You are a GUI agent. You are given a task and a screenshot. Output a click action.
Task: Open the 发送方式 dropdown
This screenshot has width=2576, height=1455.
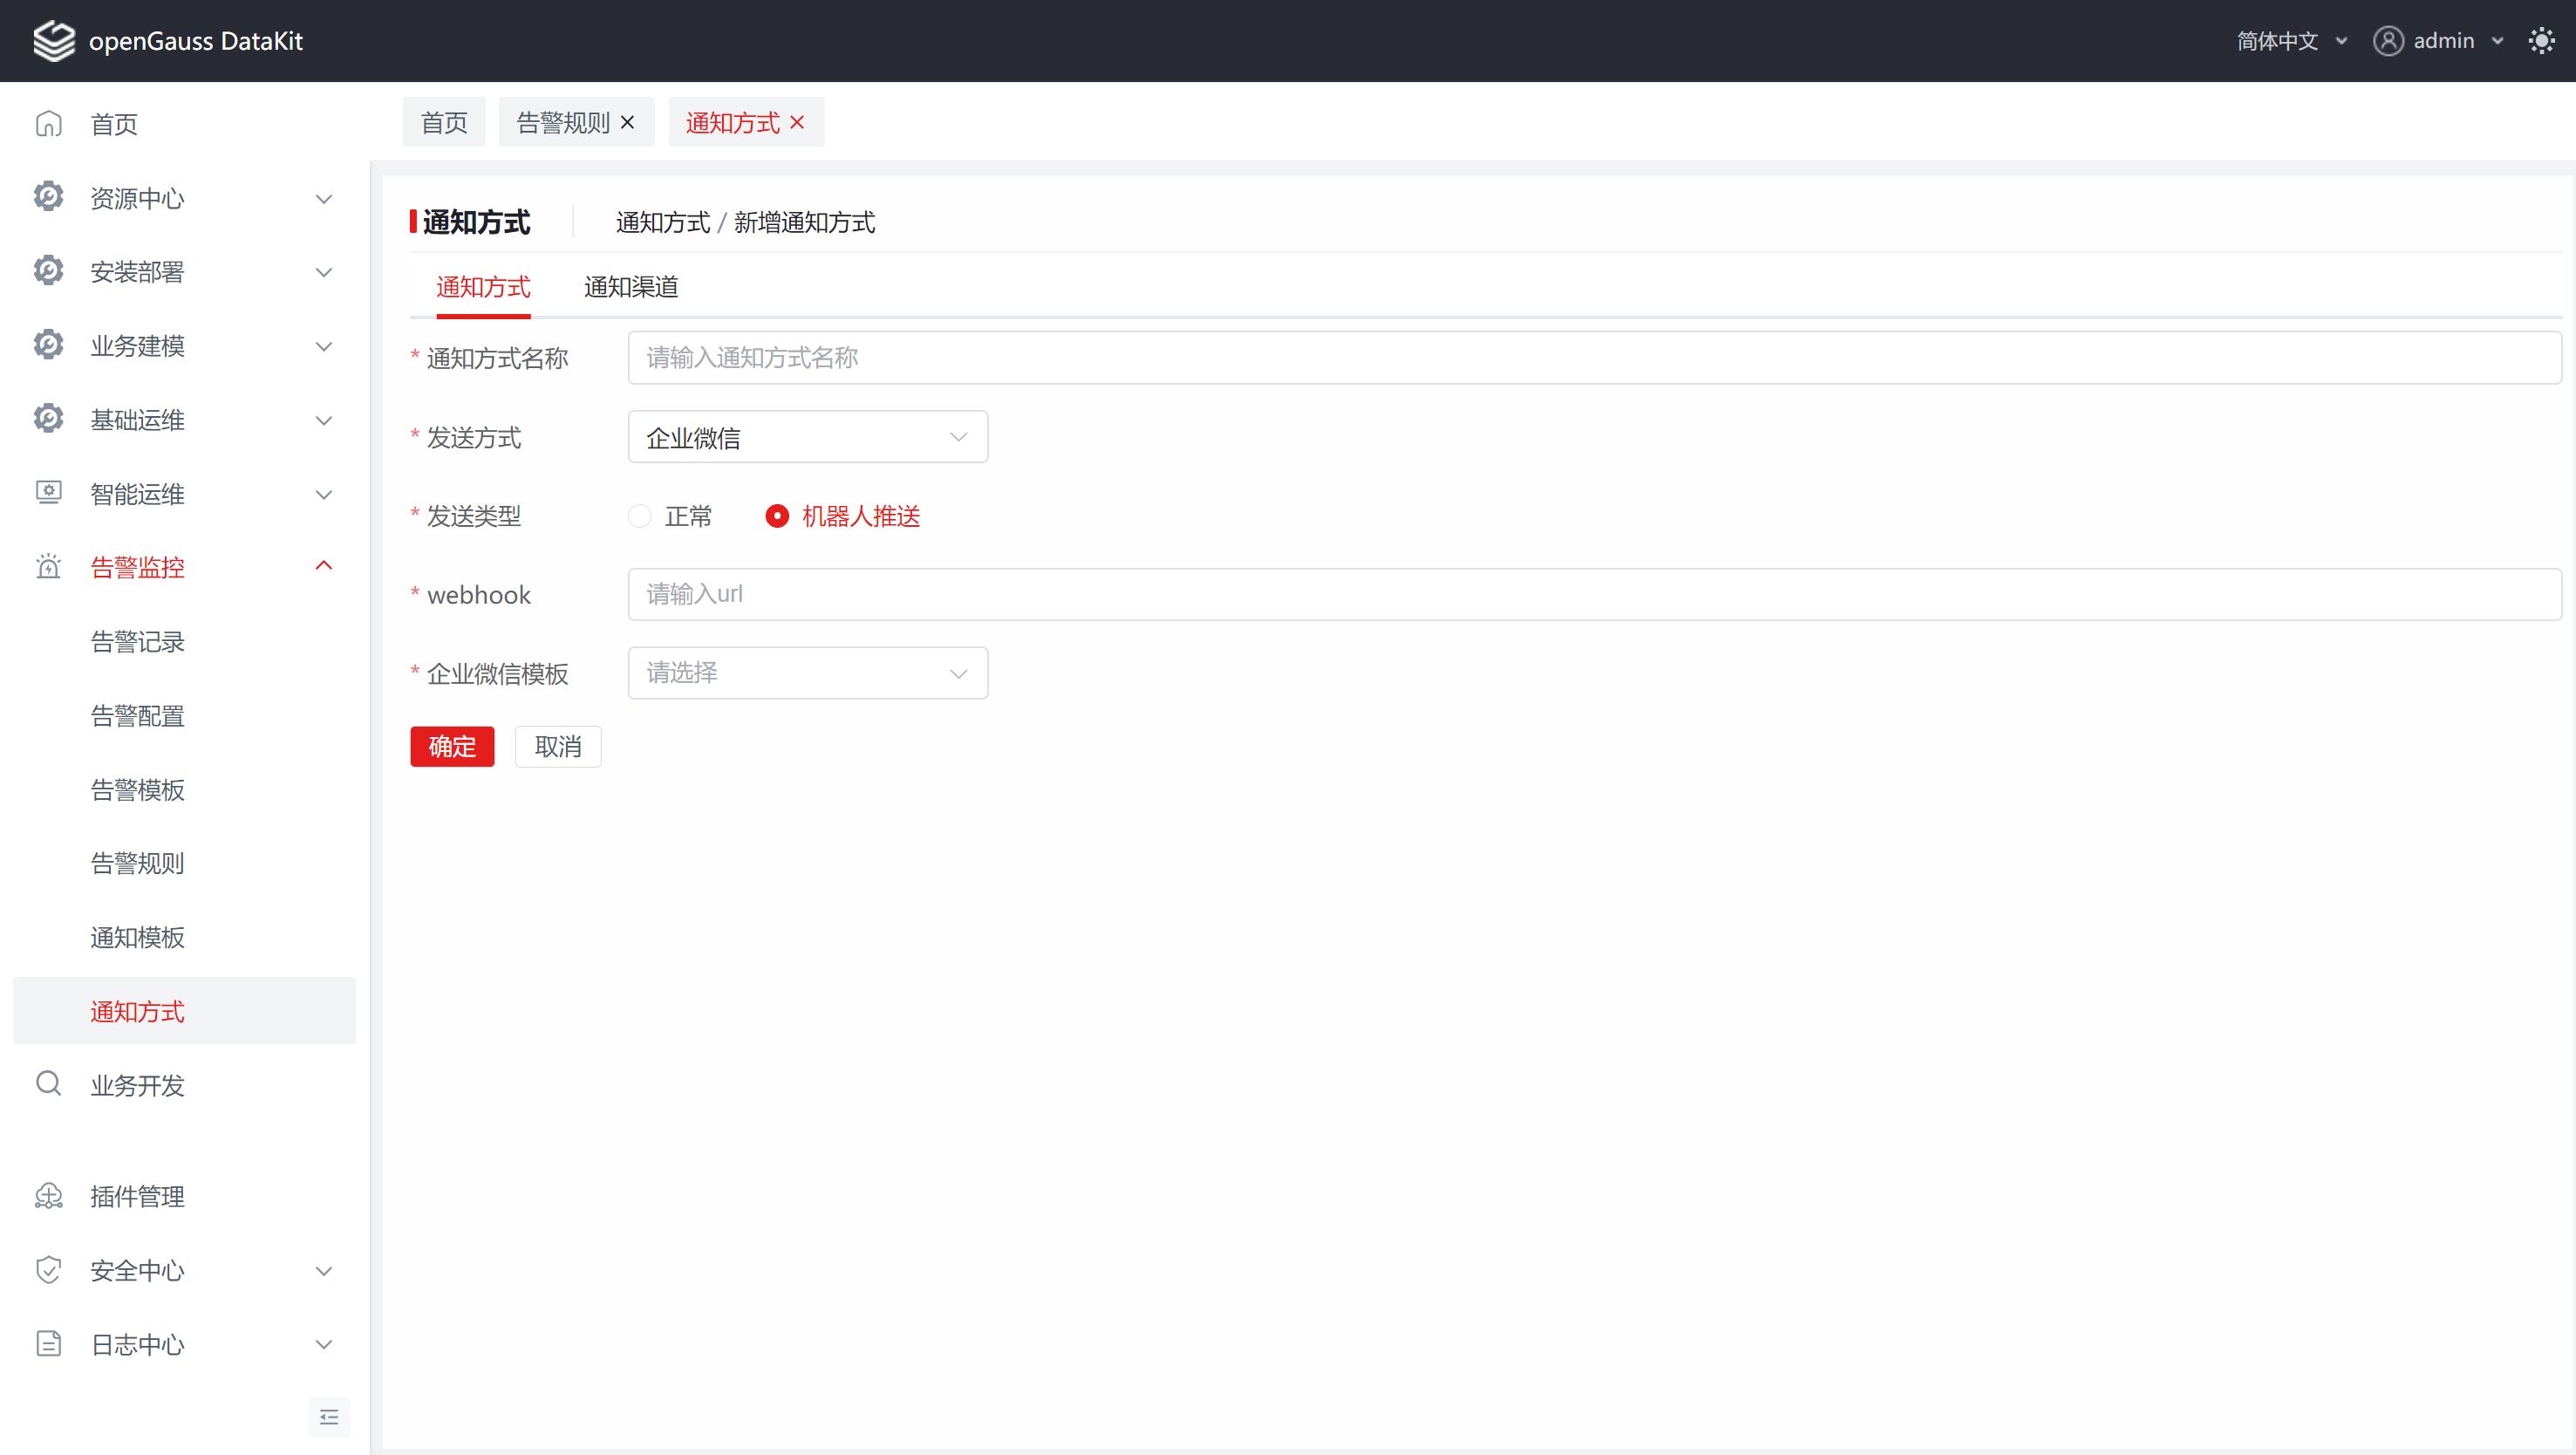(807, 437)
